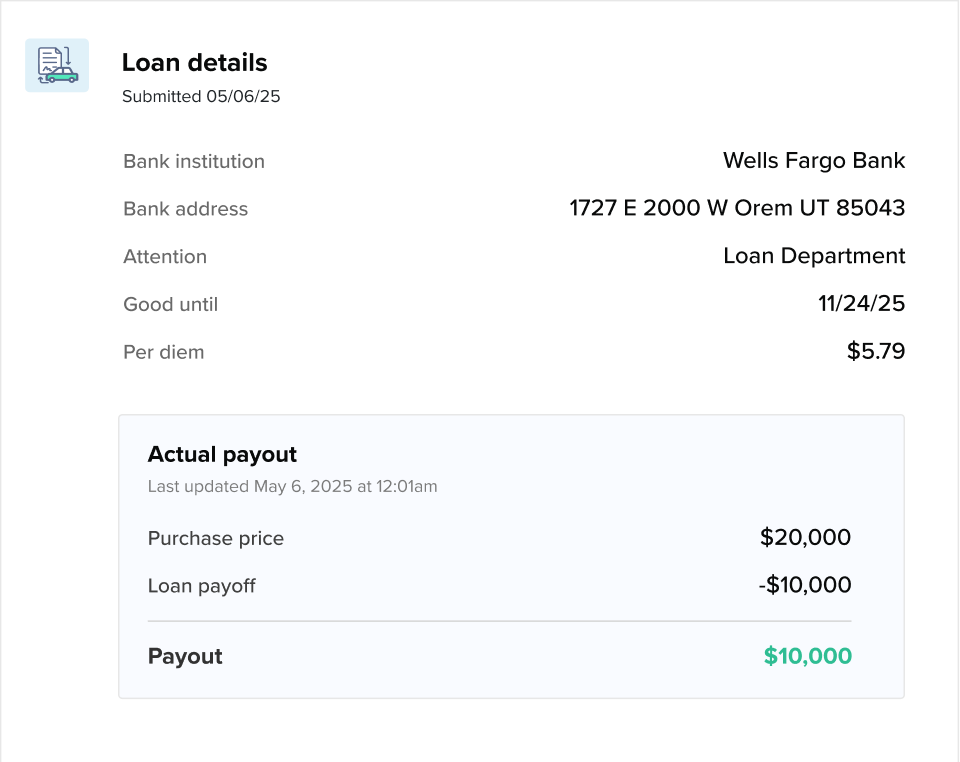960x762 pixels.
Task: Select the last updated timestamp text
Action: tap(292, 486)
